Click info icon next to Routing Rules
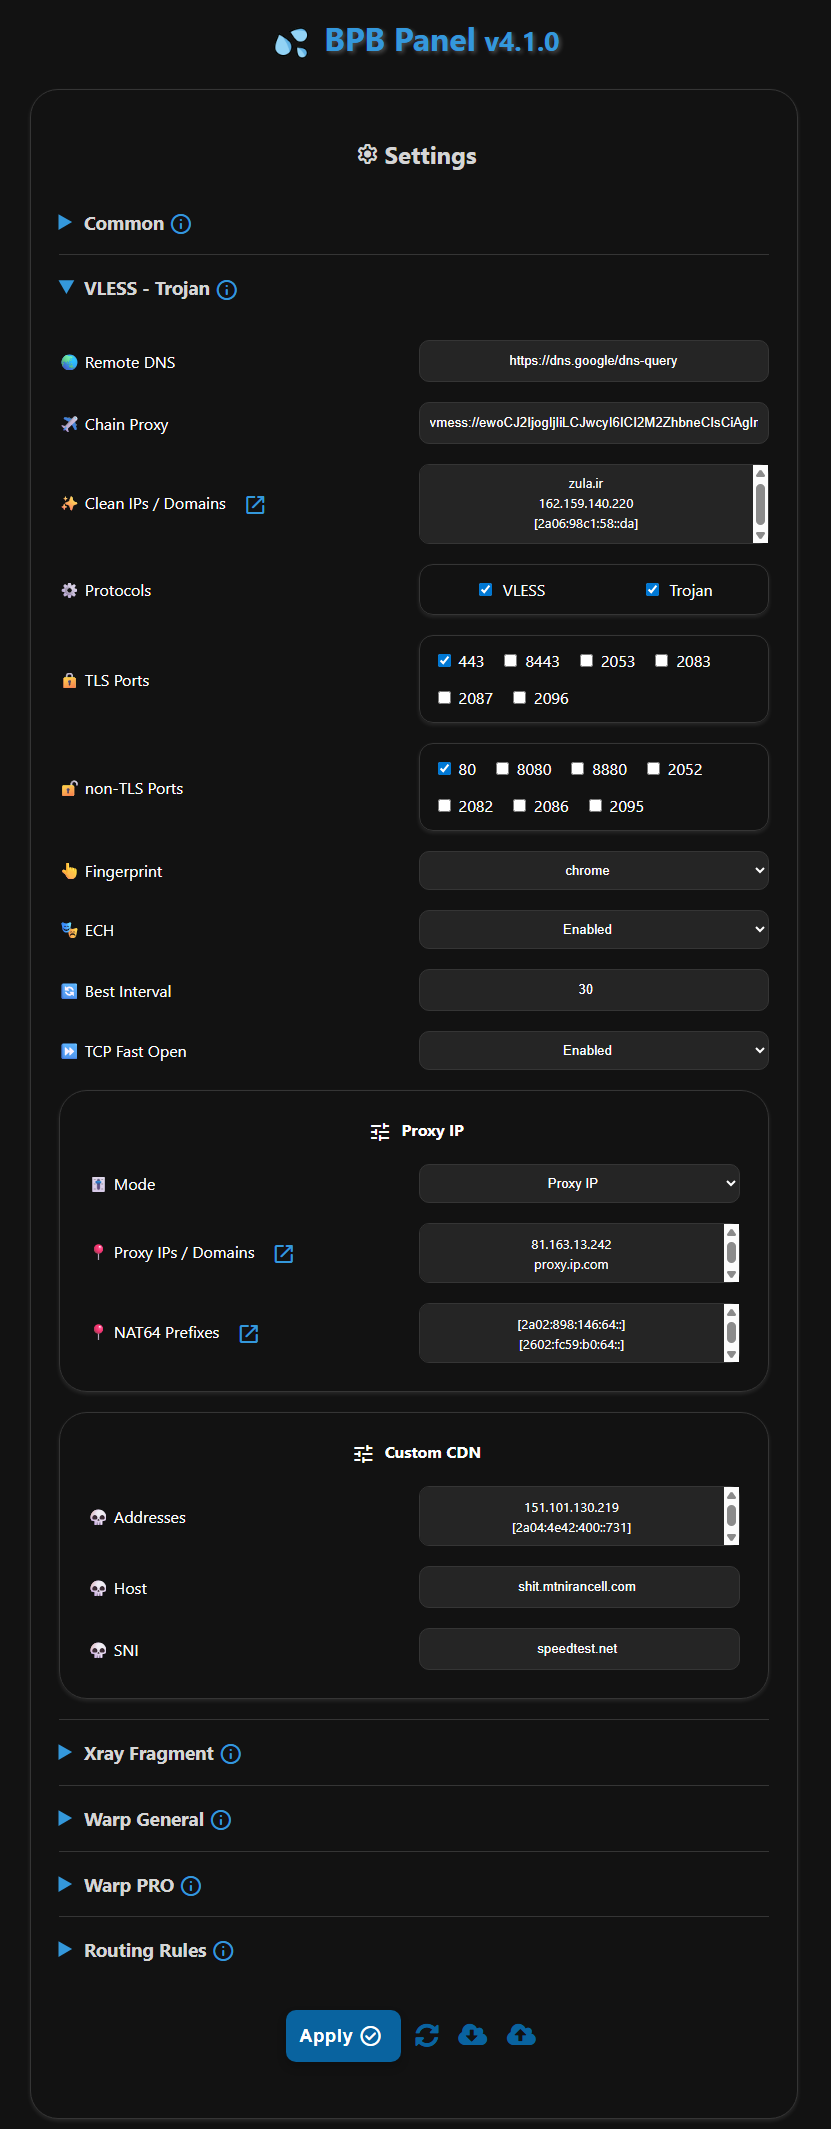The height and width of the screenshot is (2129, 831). click(224, 1951)
